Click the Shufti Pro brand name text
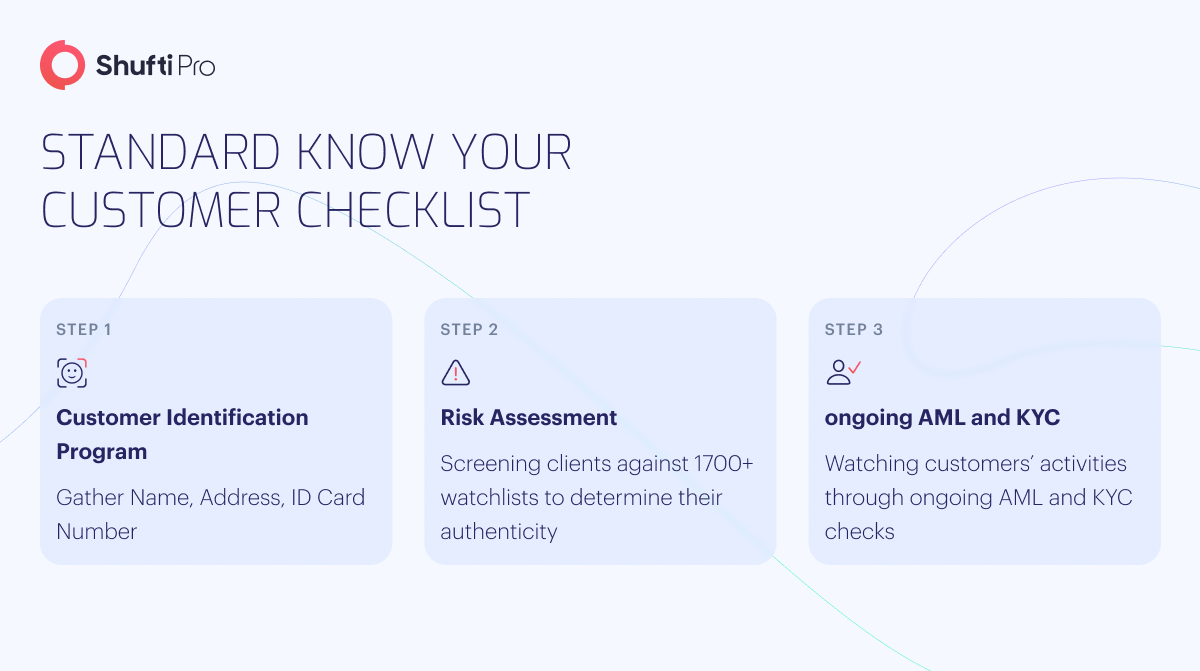 [155, 66]
